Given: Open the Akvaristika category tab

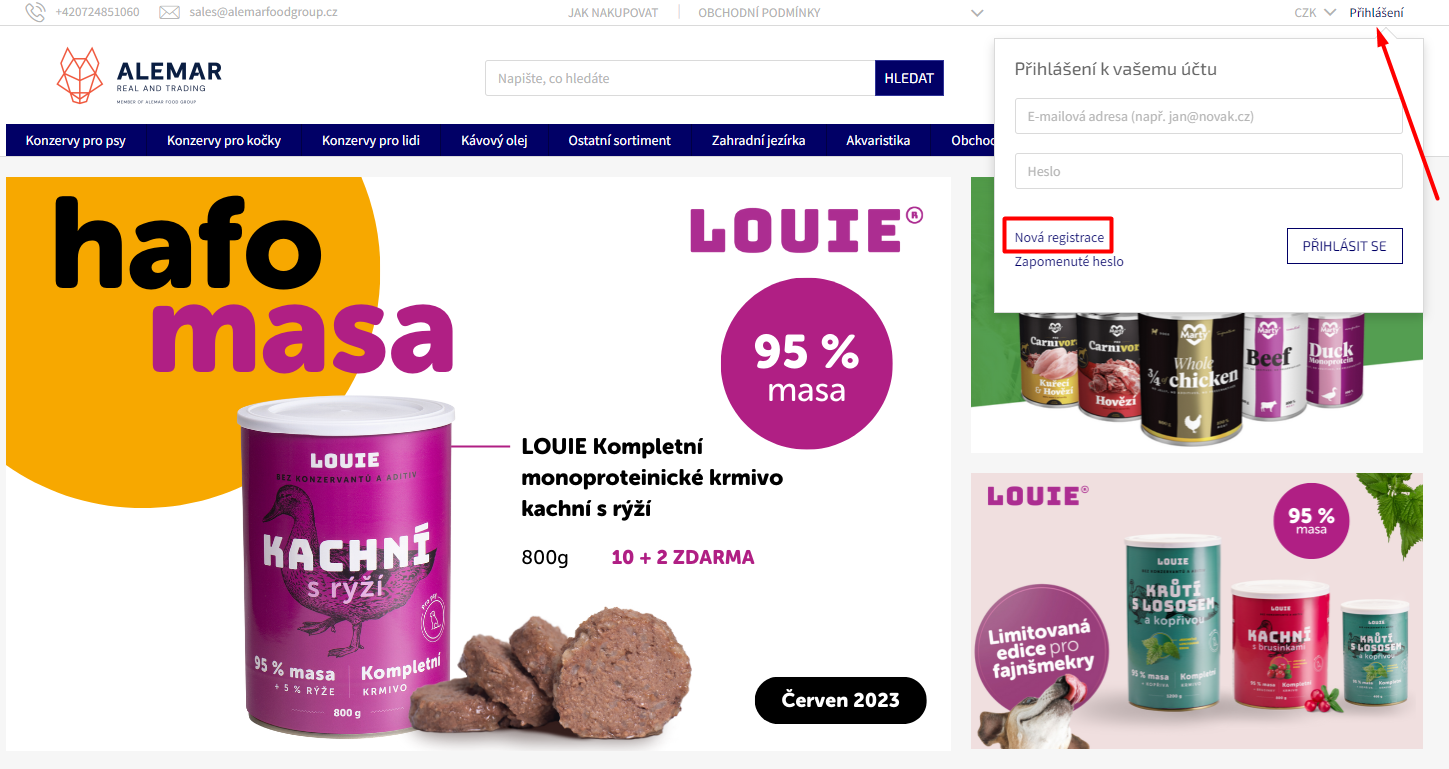Looking at the screenshot, I should (x=878, y=140).
